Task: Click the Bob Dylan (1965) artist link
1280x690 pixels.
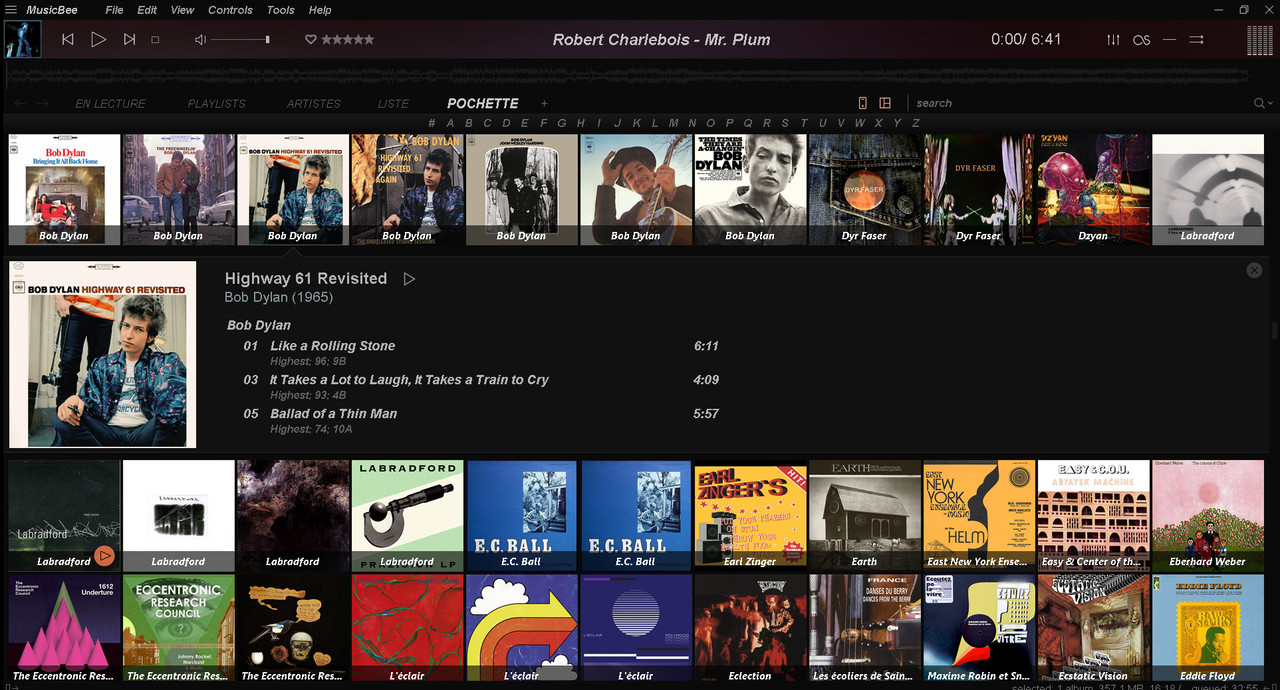Action: (278, 298)
